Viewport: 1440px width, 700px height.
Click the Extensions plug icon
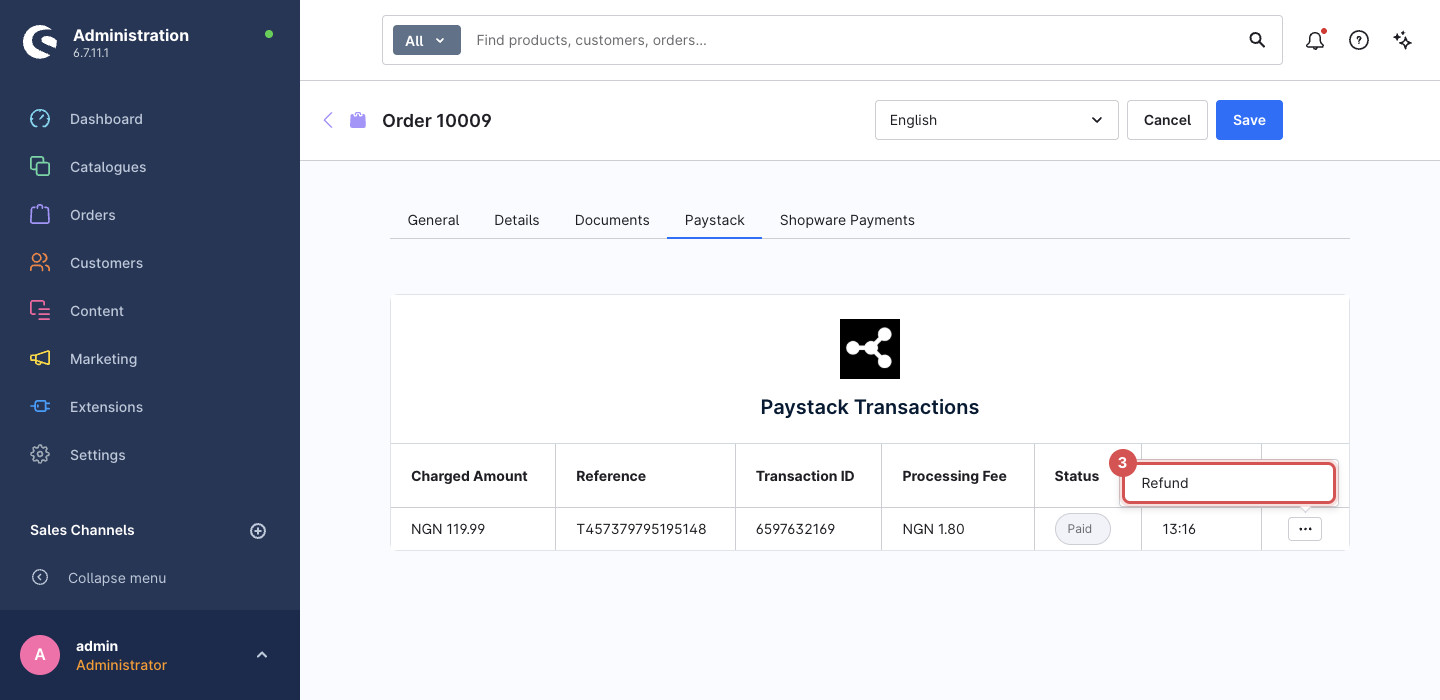pyautogui.click(x=40, y=407)
